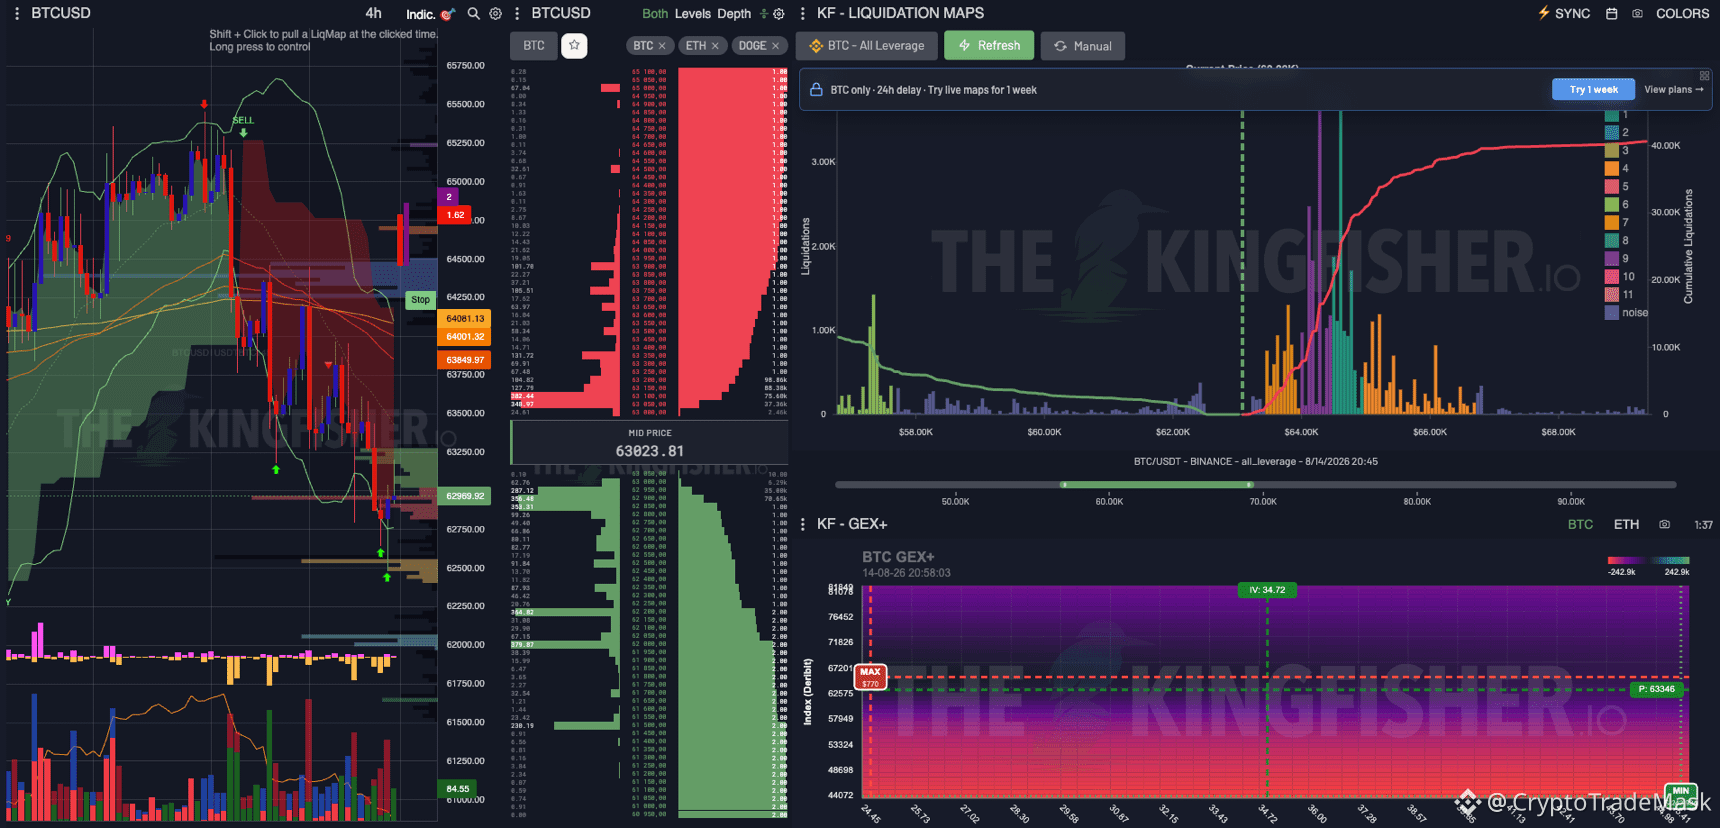Click the mid price 63023.81
Image resolution: width=1720 pixels, height=828 pixels.
[650, 451]
